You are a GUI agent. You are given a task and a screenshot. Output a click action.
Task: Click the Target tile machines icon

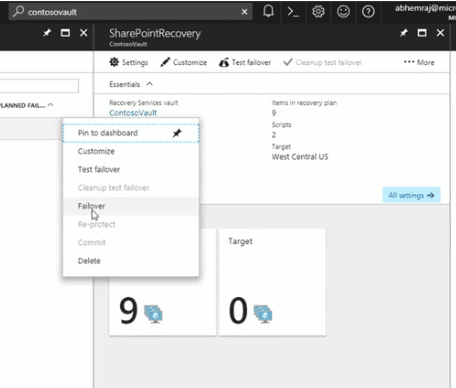pos(263,314)
